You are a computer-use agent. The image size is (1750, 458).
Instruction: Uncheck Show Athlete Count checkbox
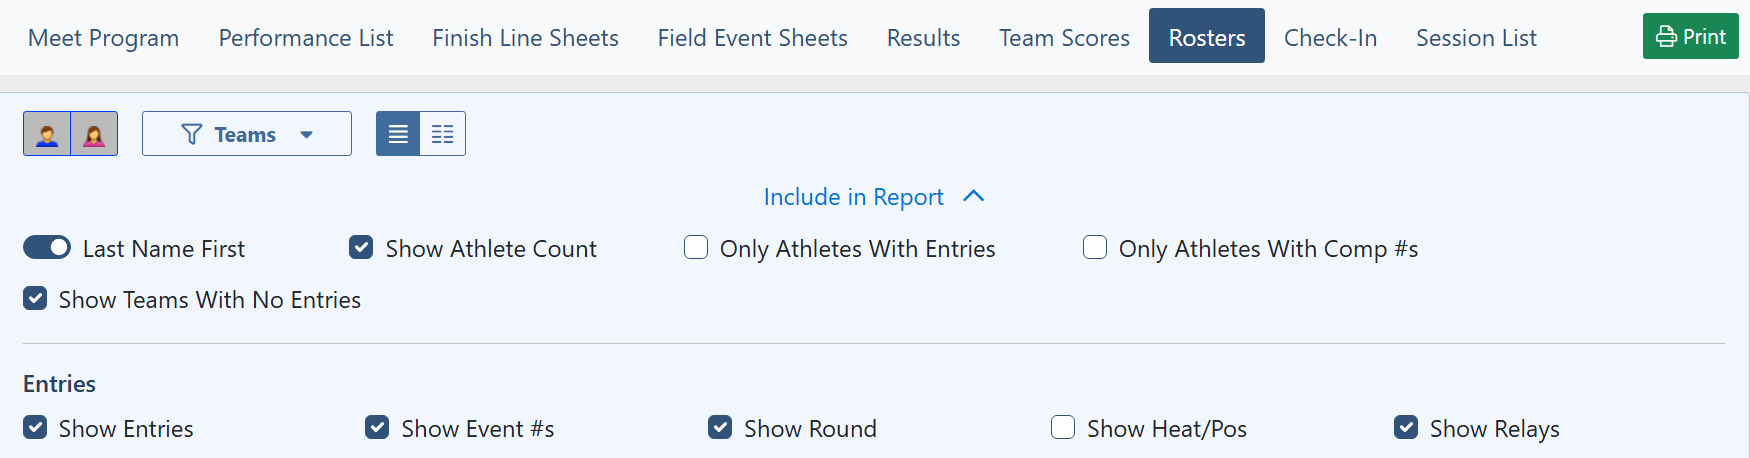[x=361, y=247]
